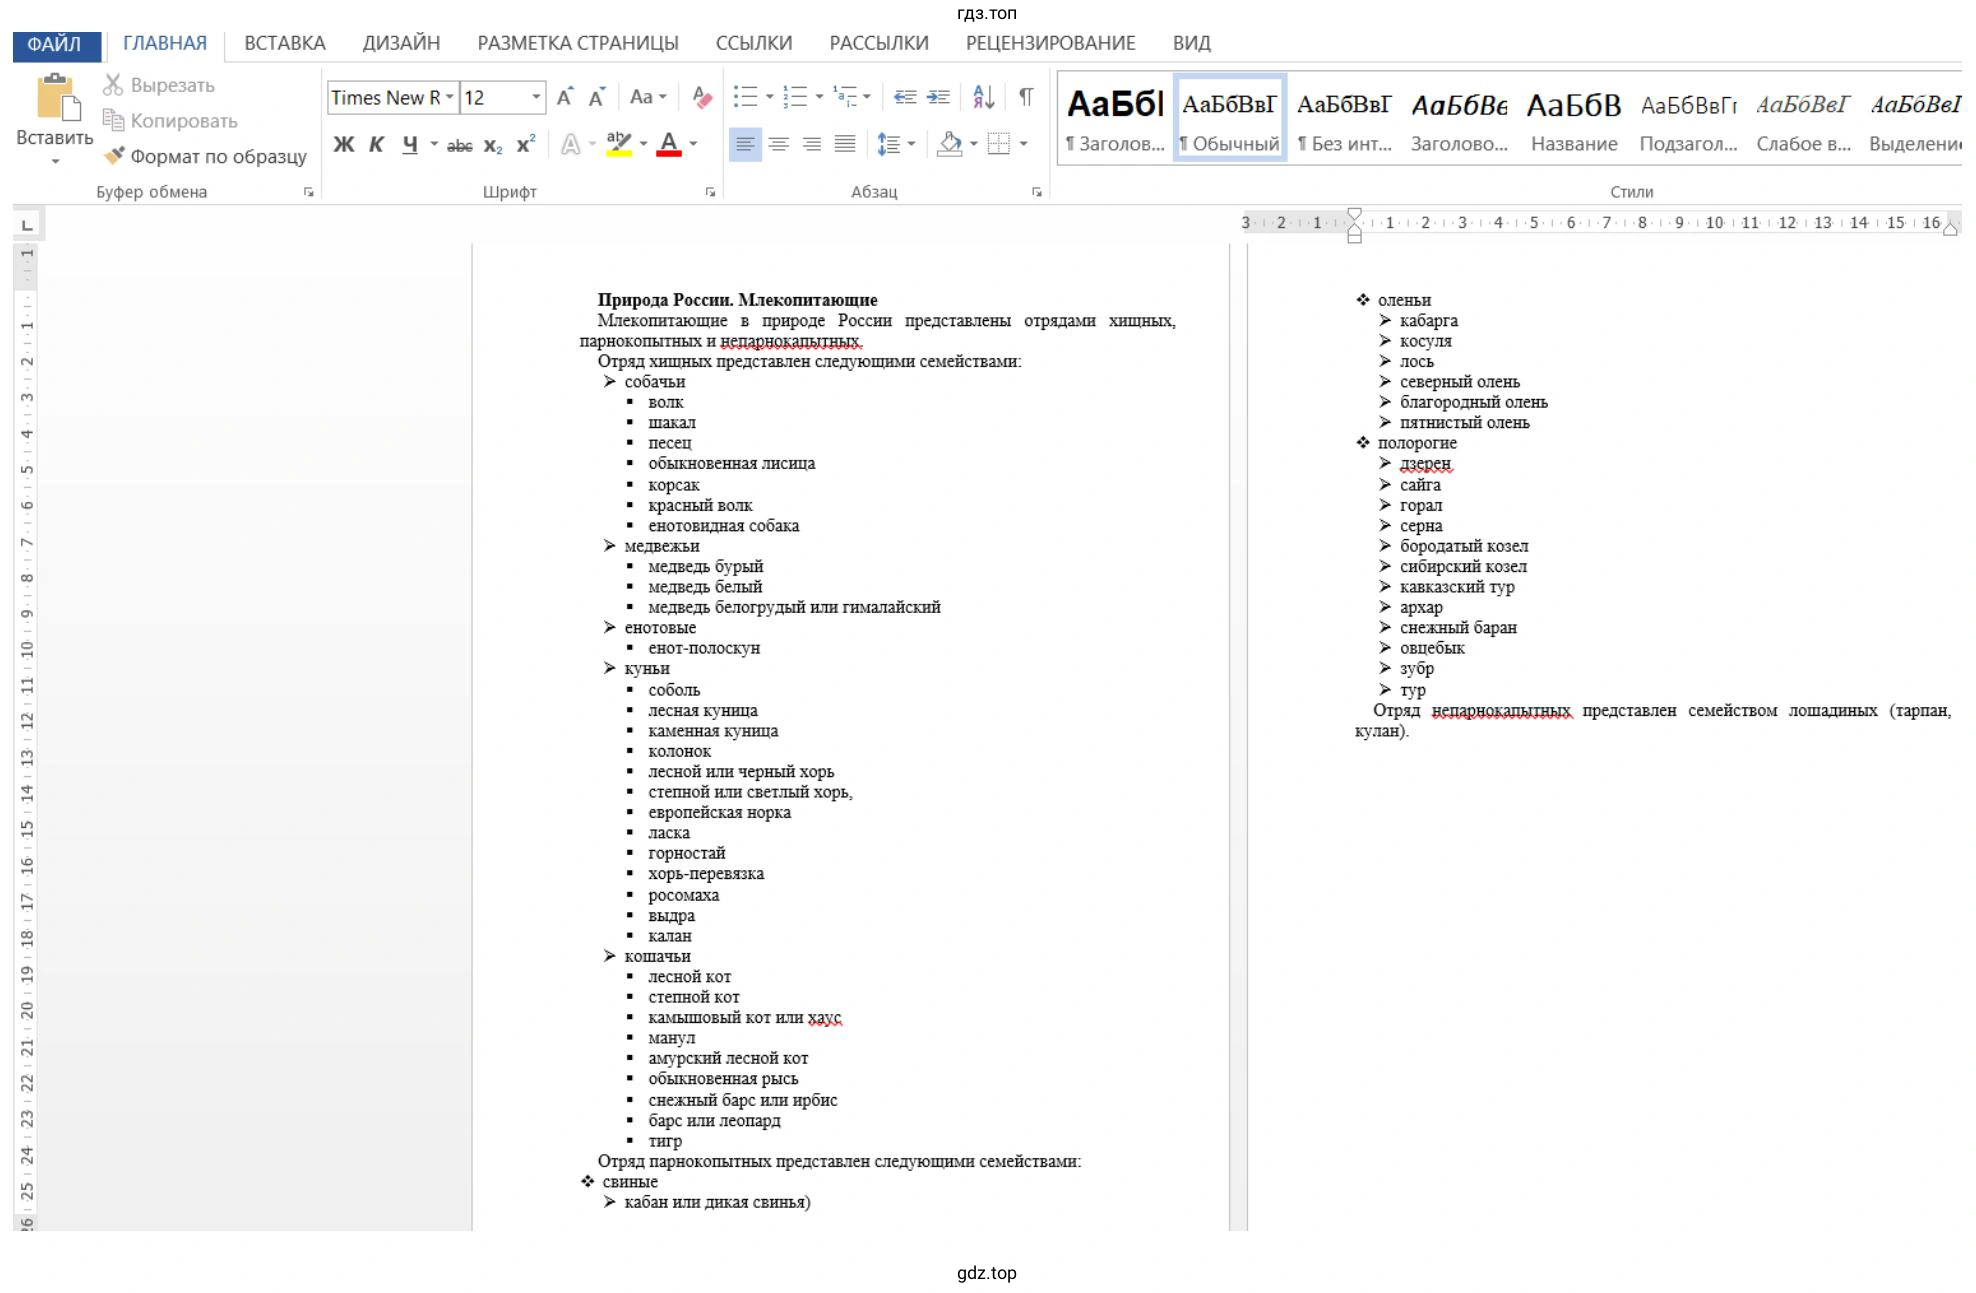Click Cut (Вырезать) scissors icon
Image resolution: width=1976 pixels, height=1293 pixels.
click(113, 85)
